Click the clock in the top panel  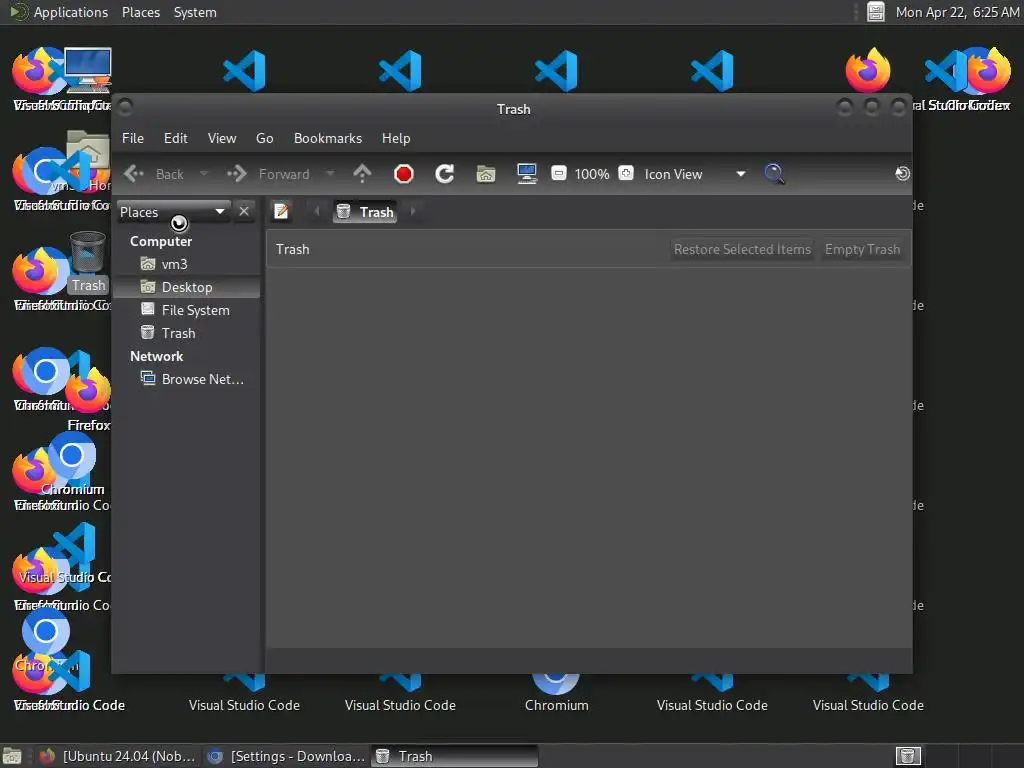(957, 12)
